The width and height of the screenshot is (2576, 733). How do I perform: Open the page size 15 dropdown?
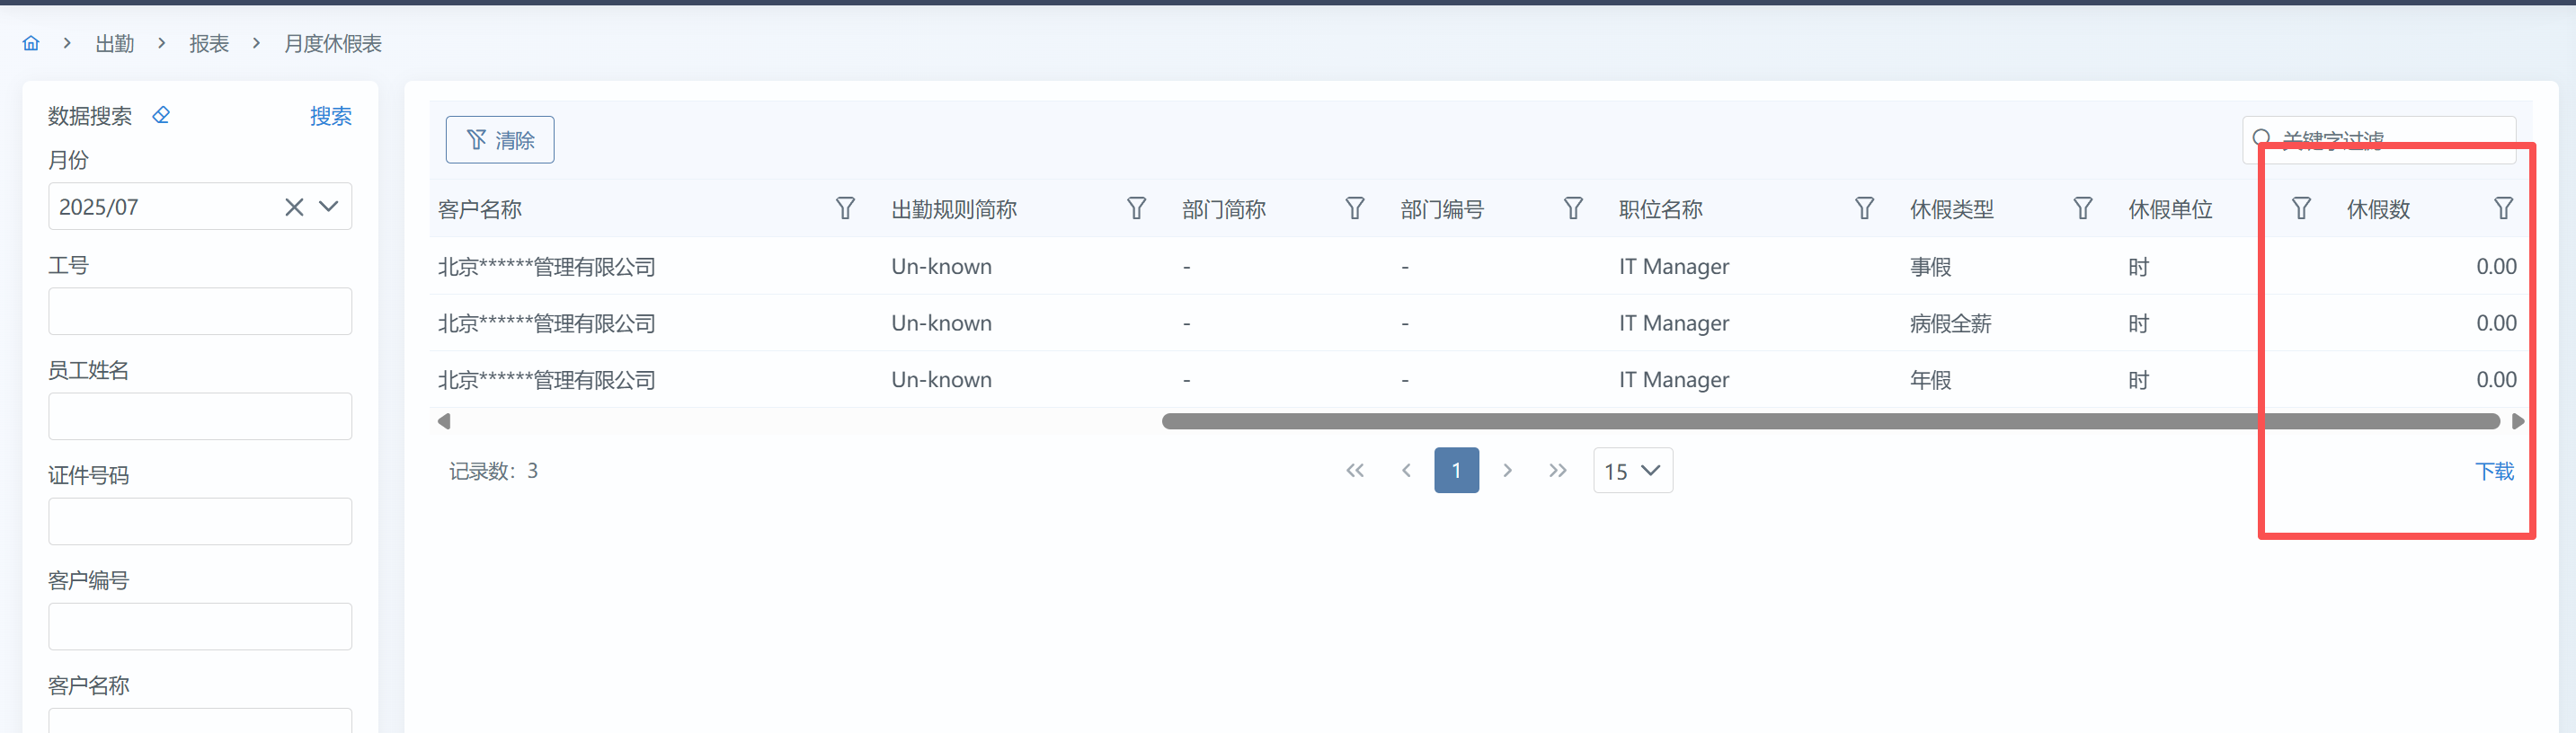click(x=1632, y=471)
